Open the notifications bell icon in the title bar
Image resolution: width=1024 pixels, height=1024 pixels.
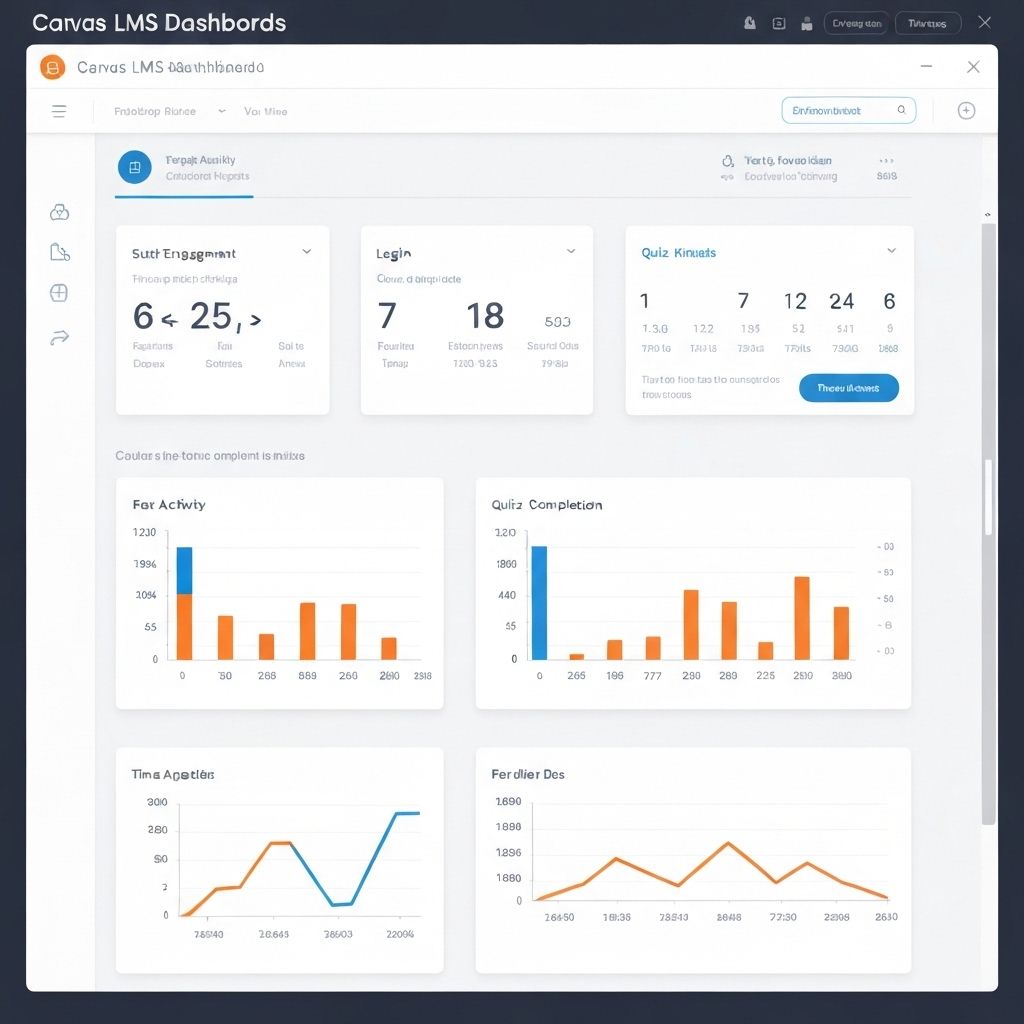coord(750,22)
